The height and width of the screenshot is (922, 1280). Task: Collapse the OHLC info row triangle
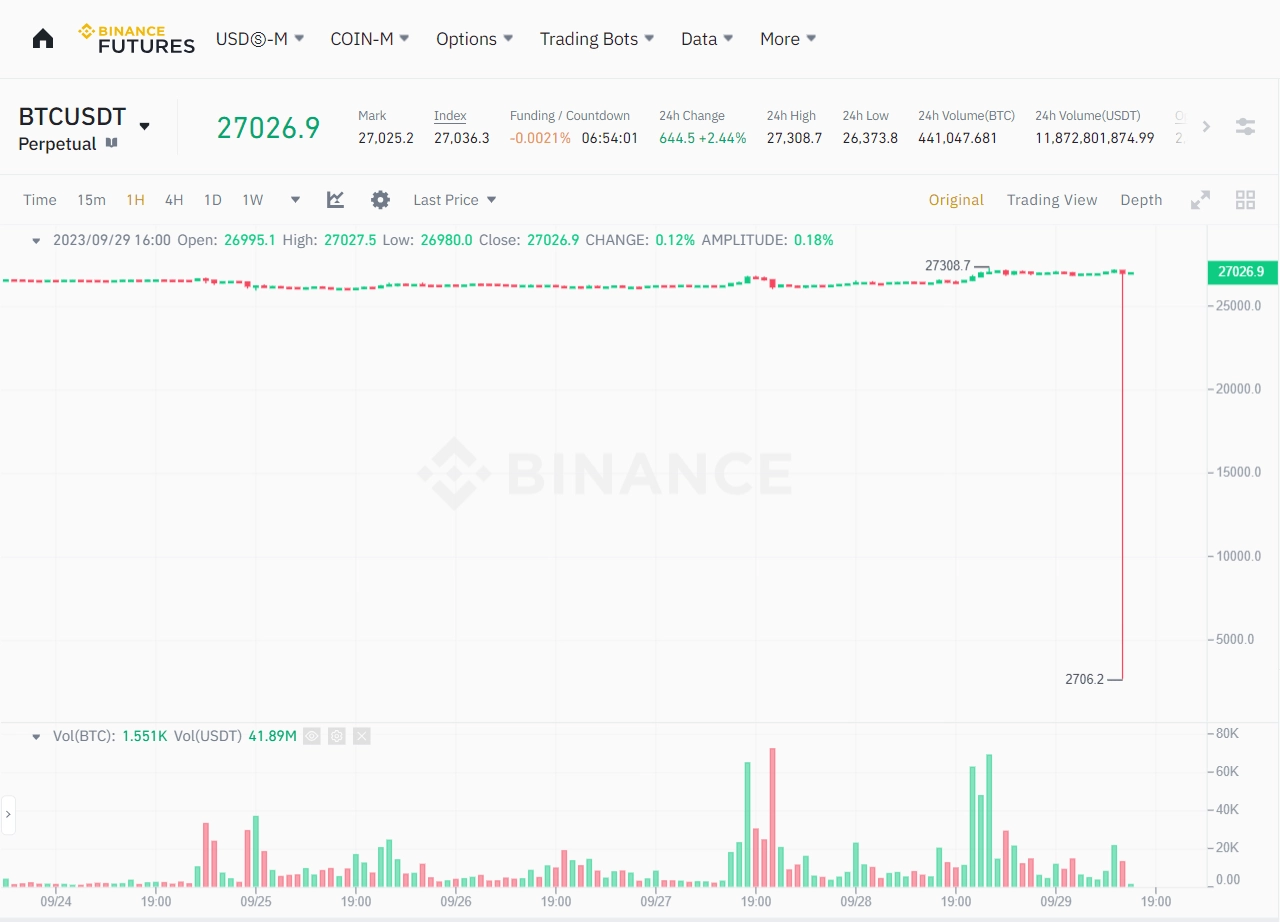click(36, 240)
